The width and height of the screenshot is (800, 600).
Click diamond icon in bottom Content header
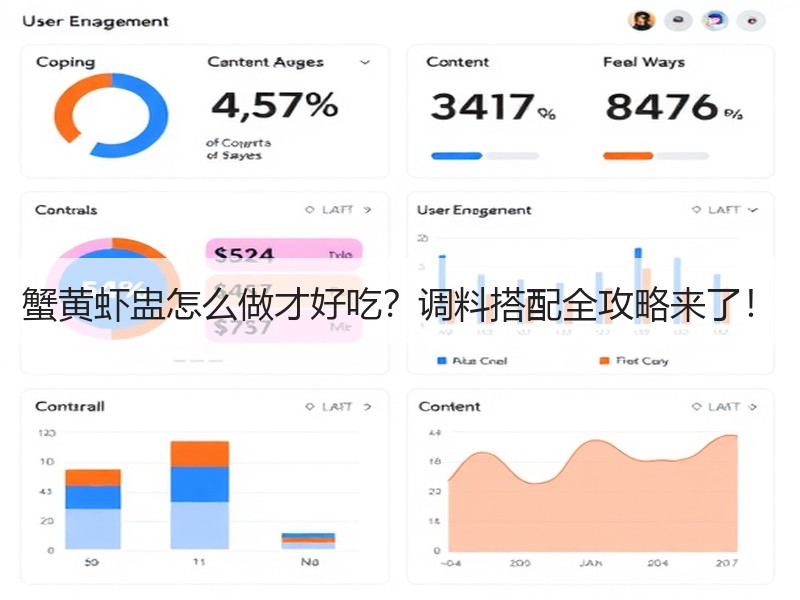pos(696,407)
